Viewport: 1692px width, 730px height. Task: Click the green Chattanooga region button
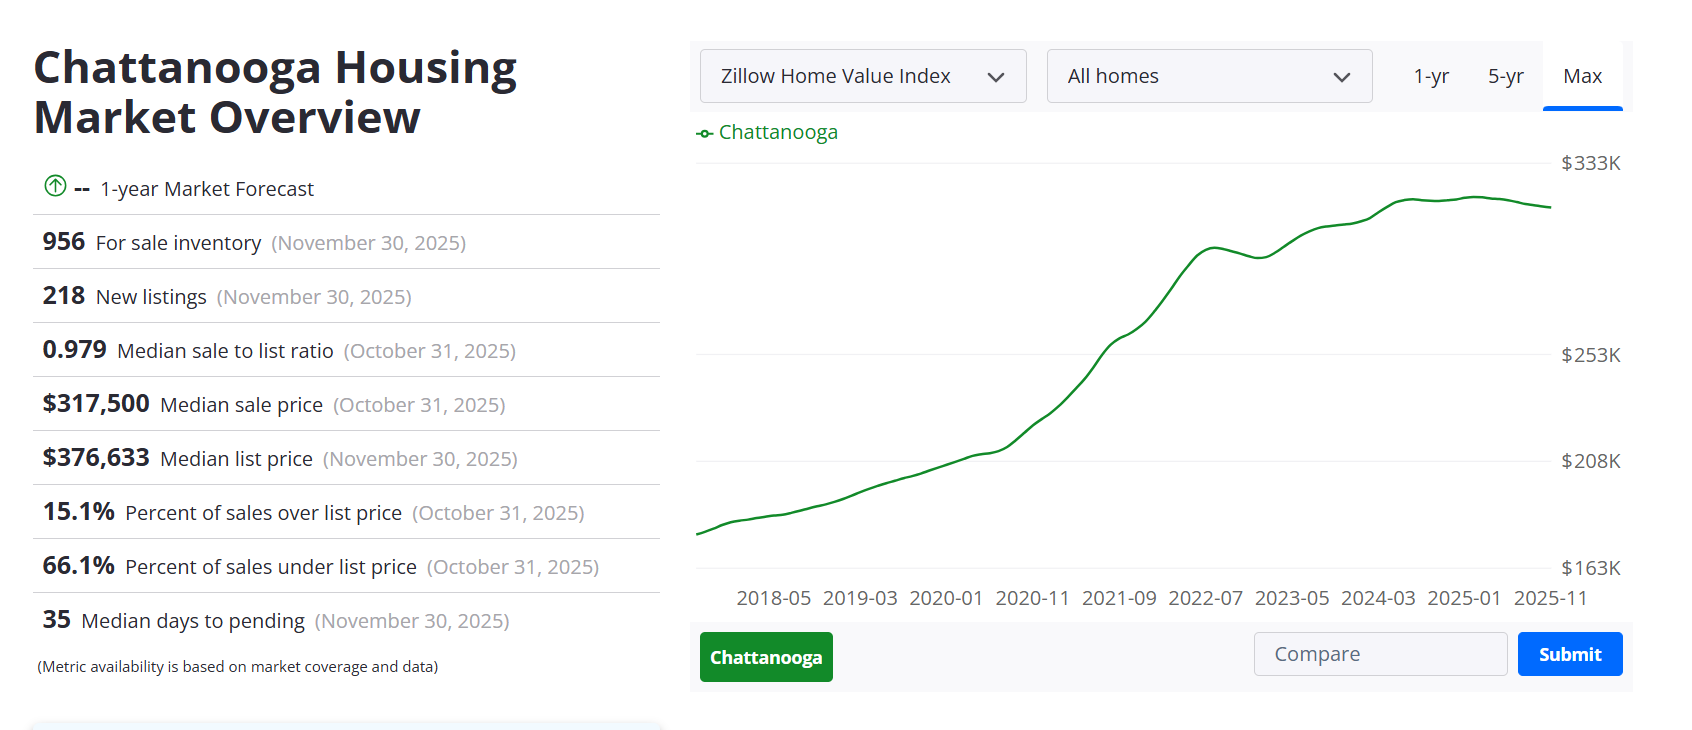click(766, 657)
